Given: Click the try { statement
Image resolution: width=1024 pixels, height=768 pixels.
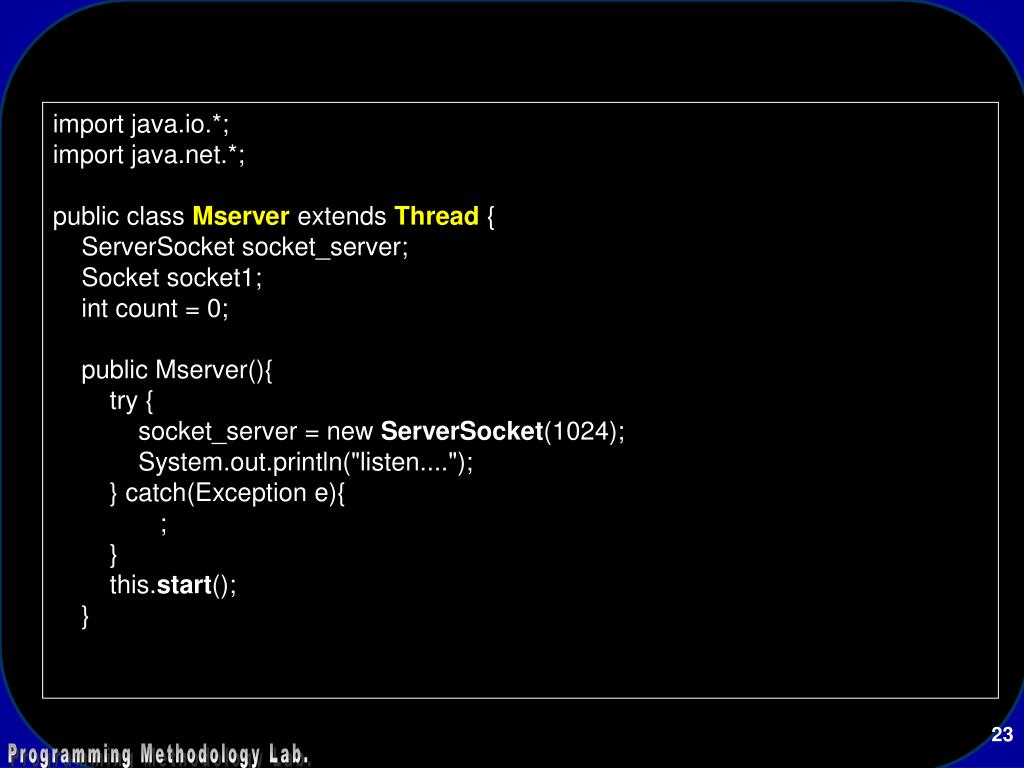Looking at the screenshot, I should tap(131, 401).
